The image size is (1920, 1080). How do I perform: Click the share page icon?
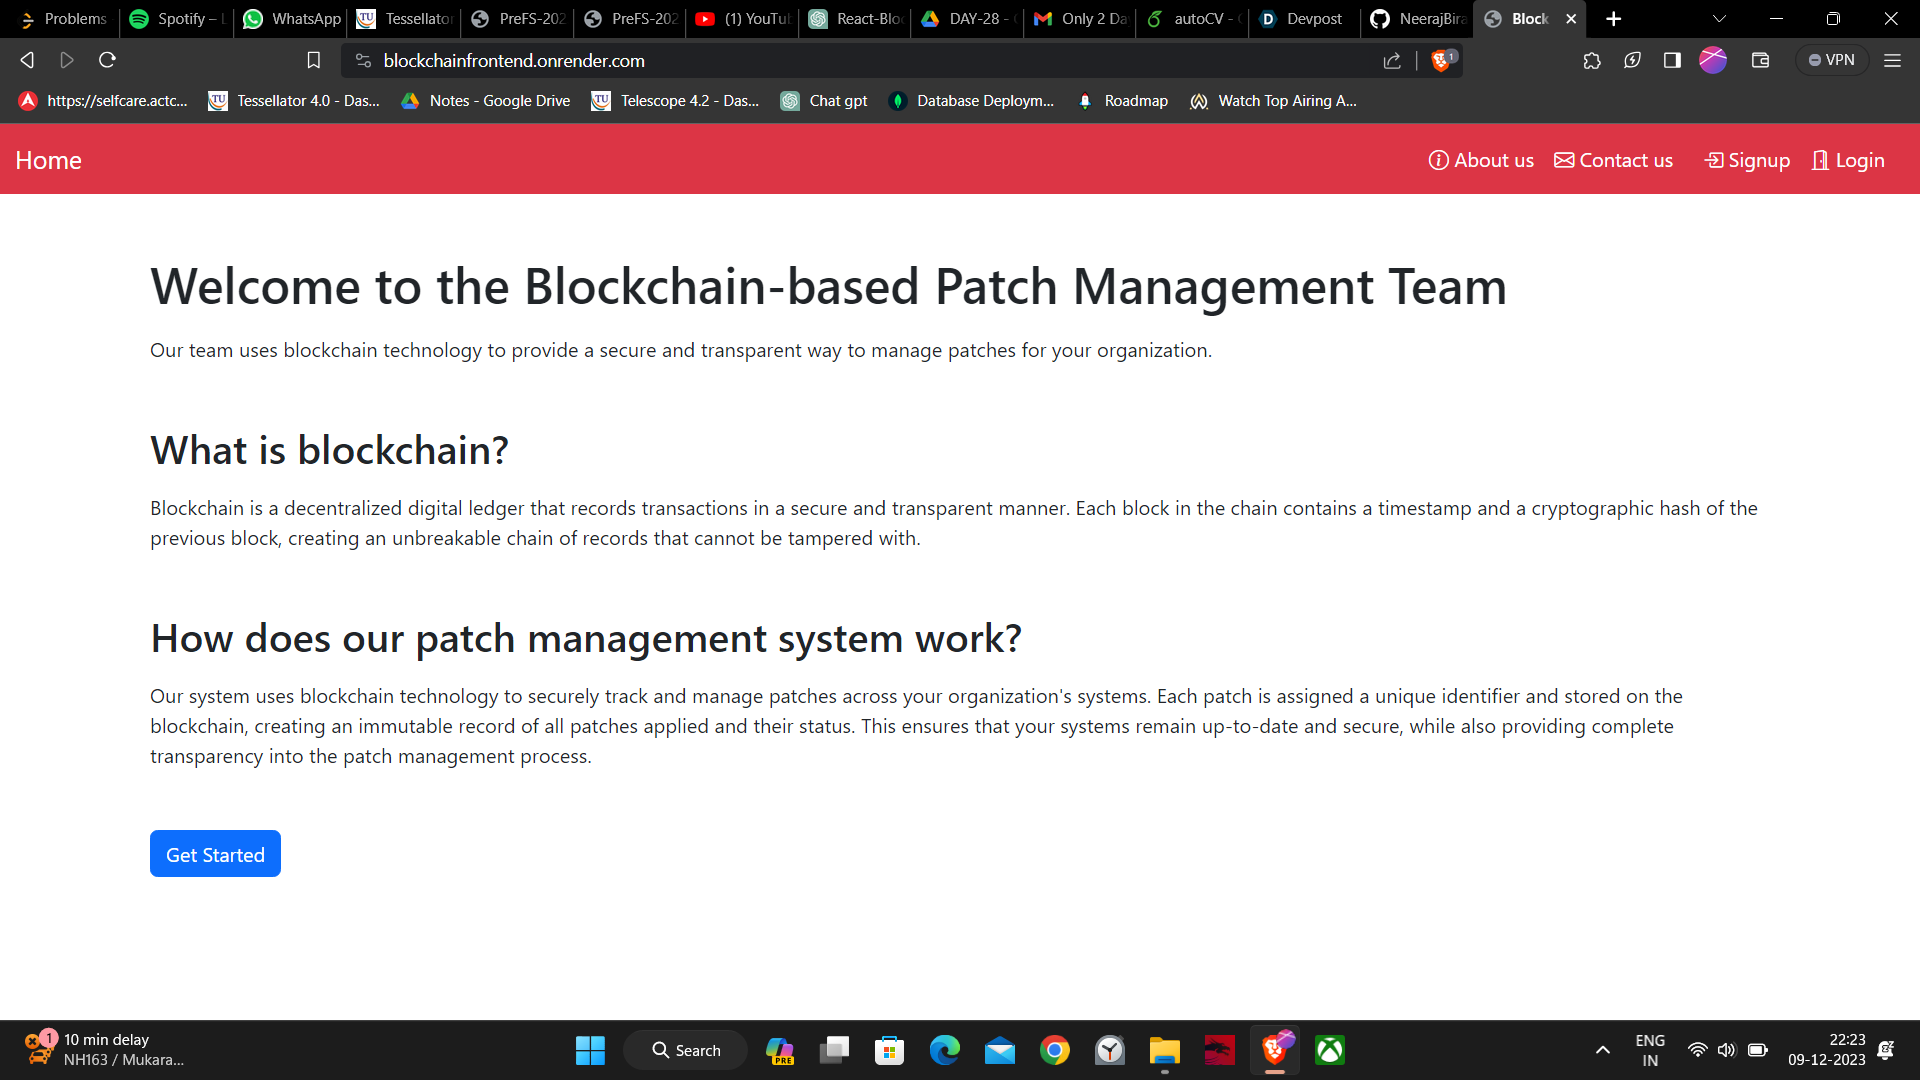[1392, 61]
